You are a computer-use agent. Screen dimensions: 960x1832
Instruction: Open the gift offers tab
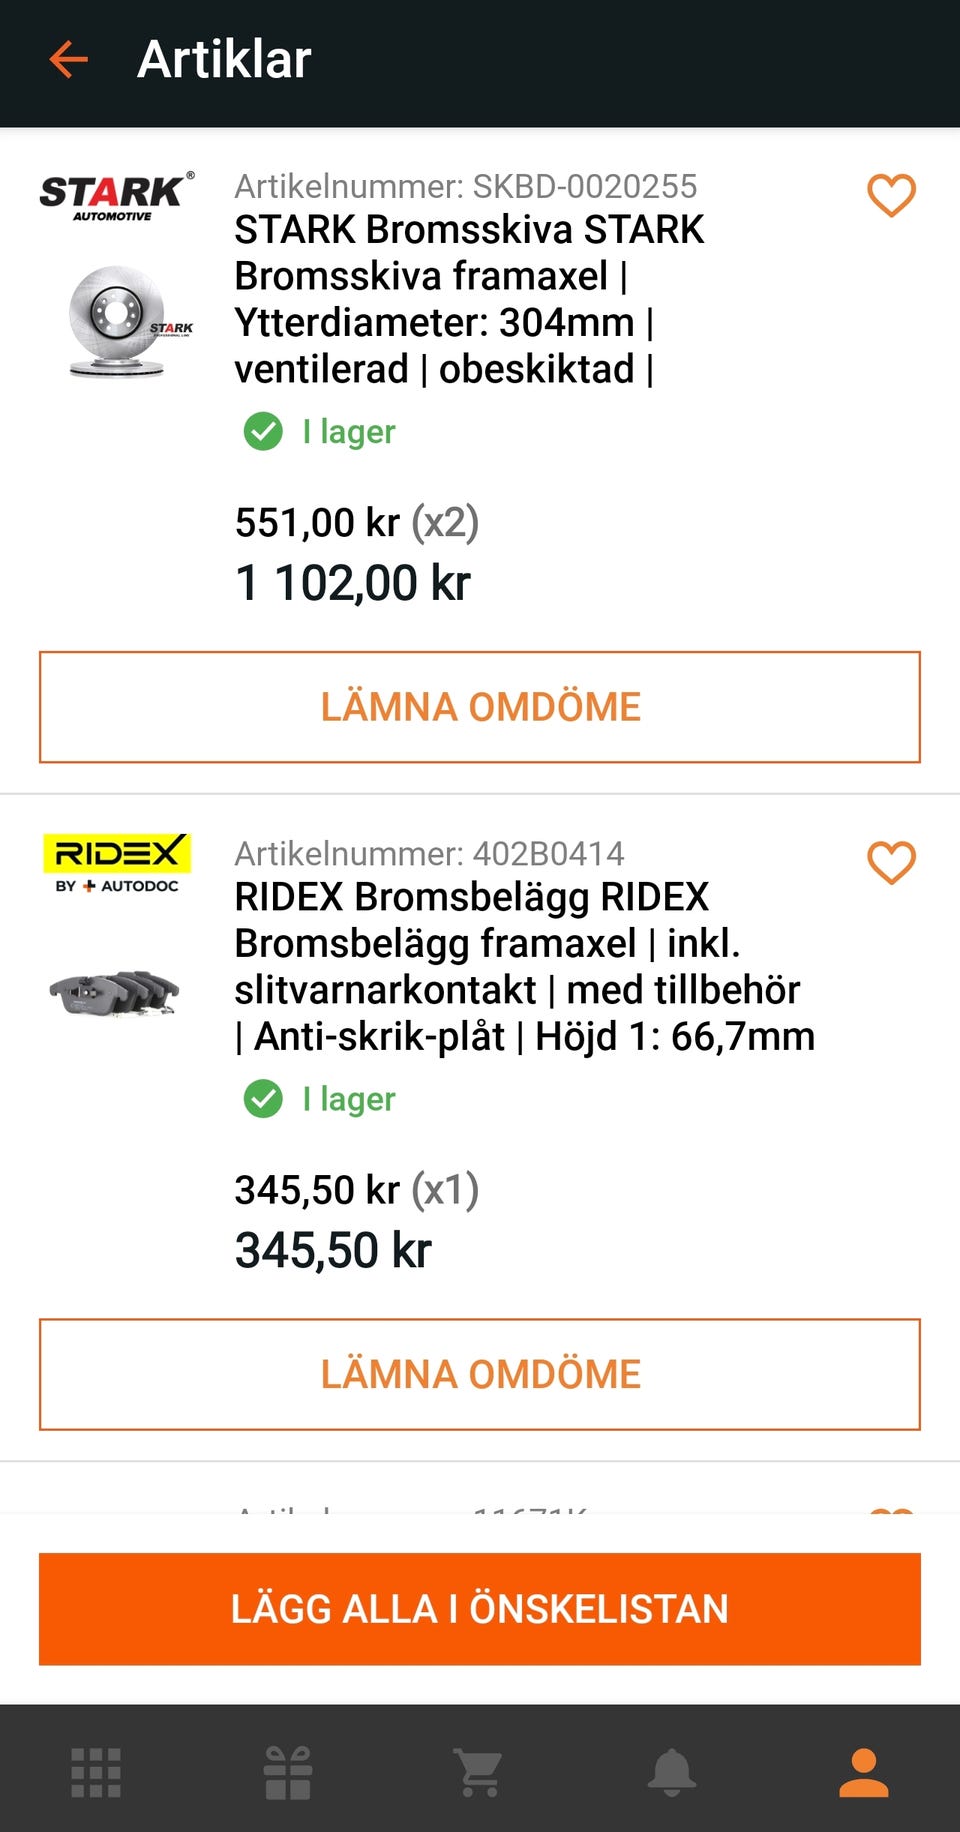tap(288, 1773)
